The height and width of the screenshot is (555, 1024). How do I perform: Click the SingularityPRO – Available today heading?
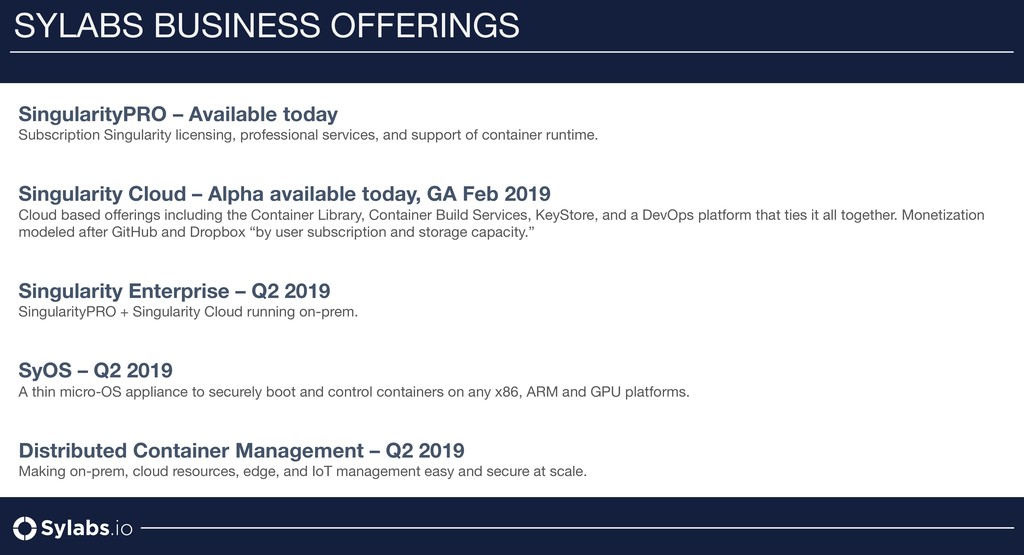(x=178, y=114)
